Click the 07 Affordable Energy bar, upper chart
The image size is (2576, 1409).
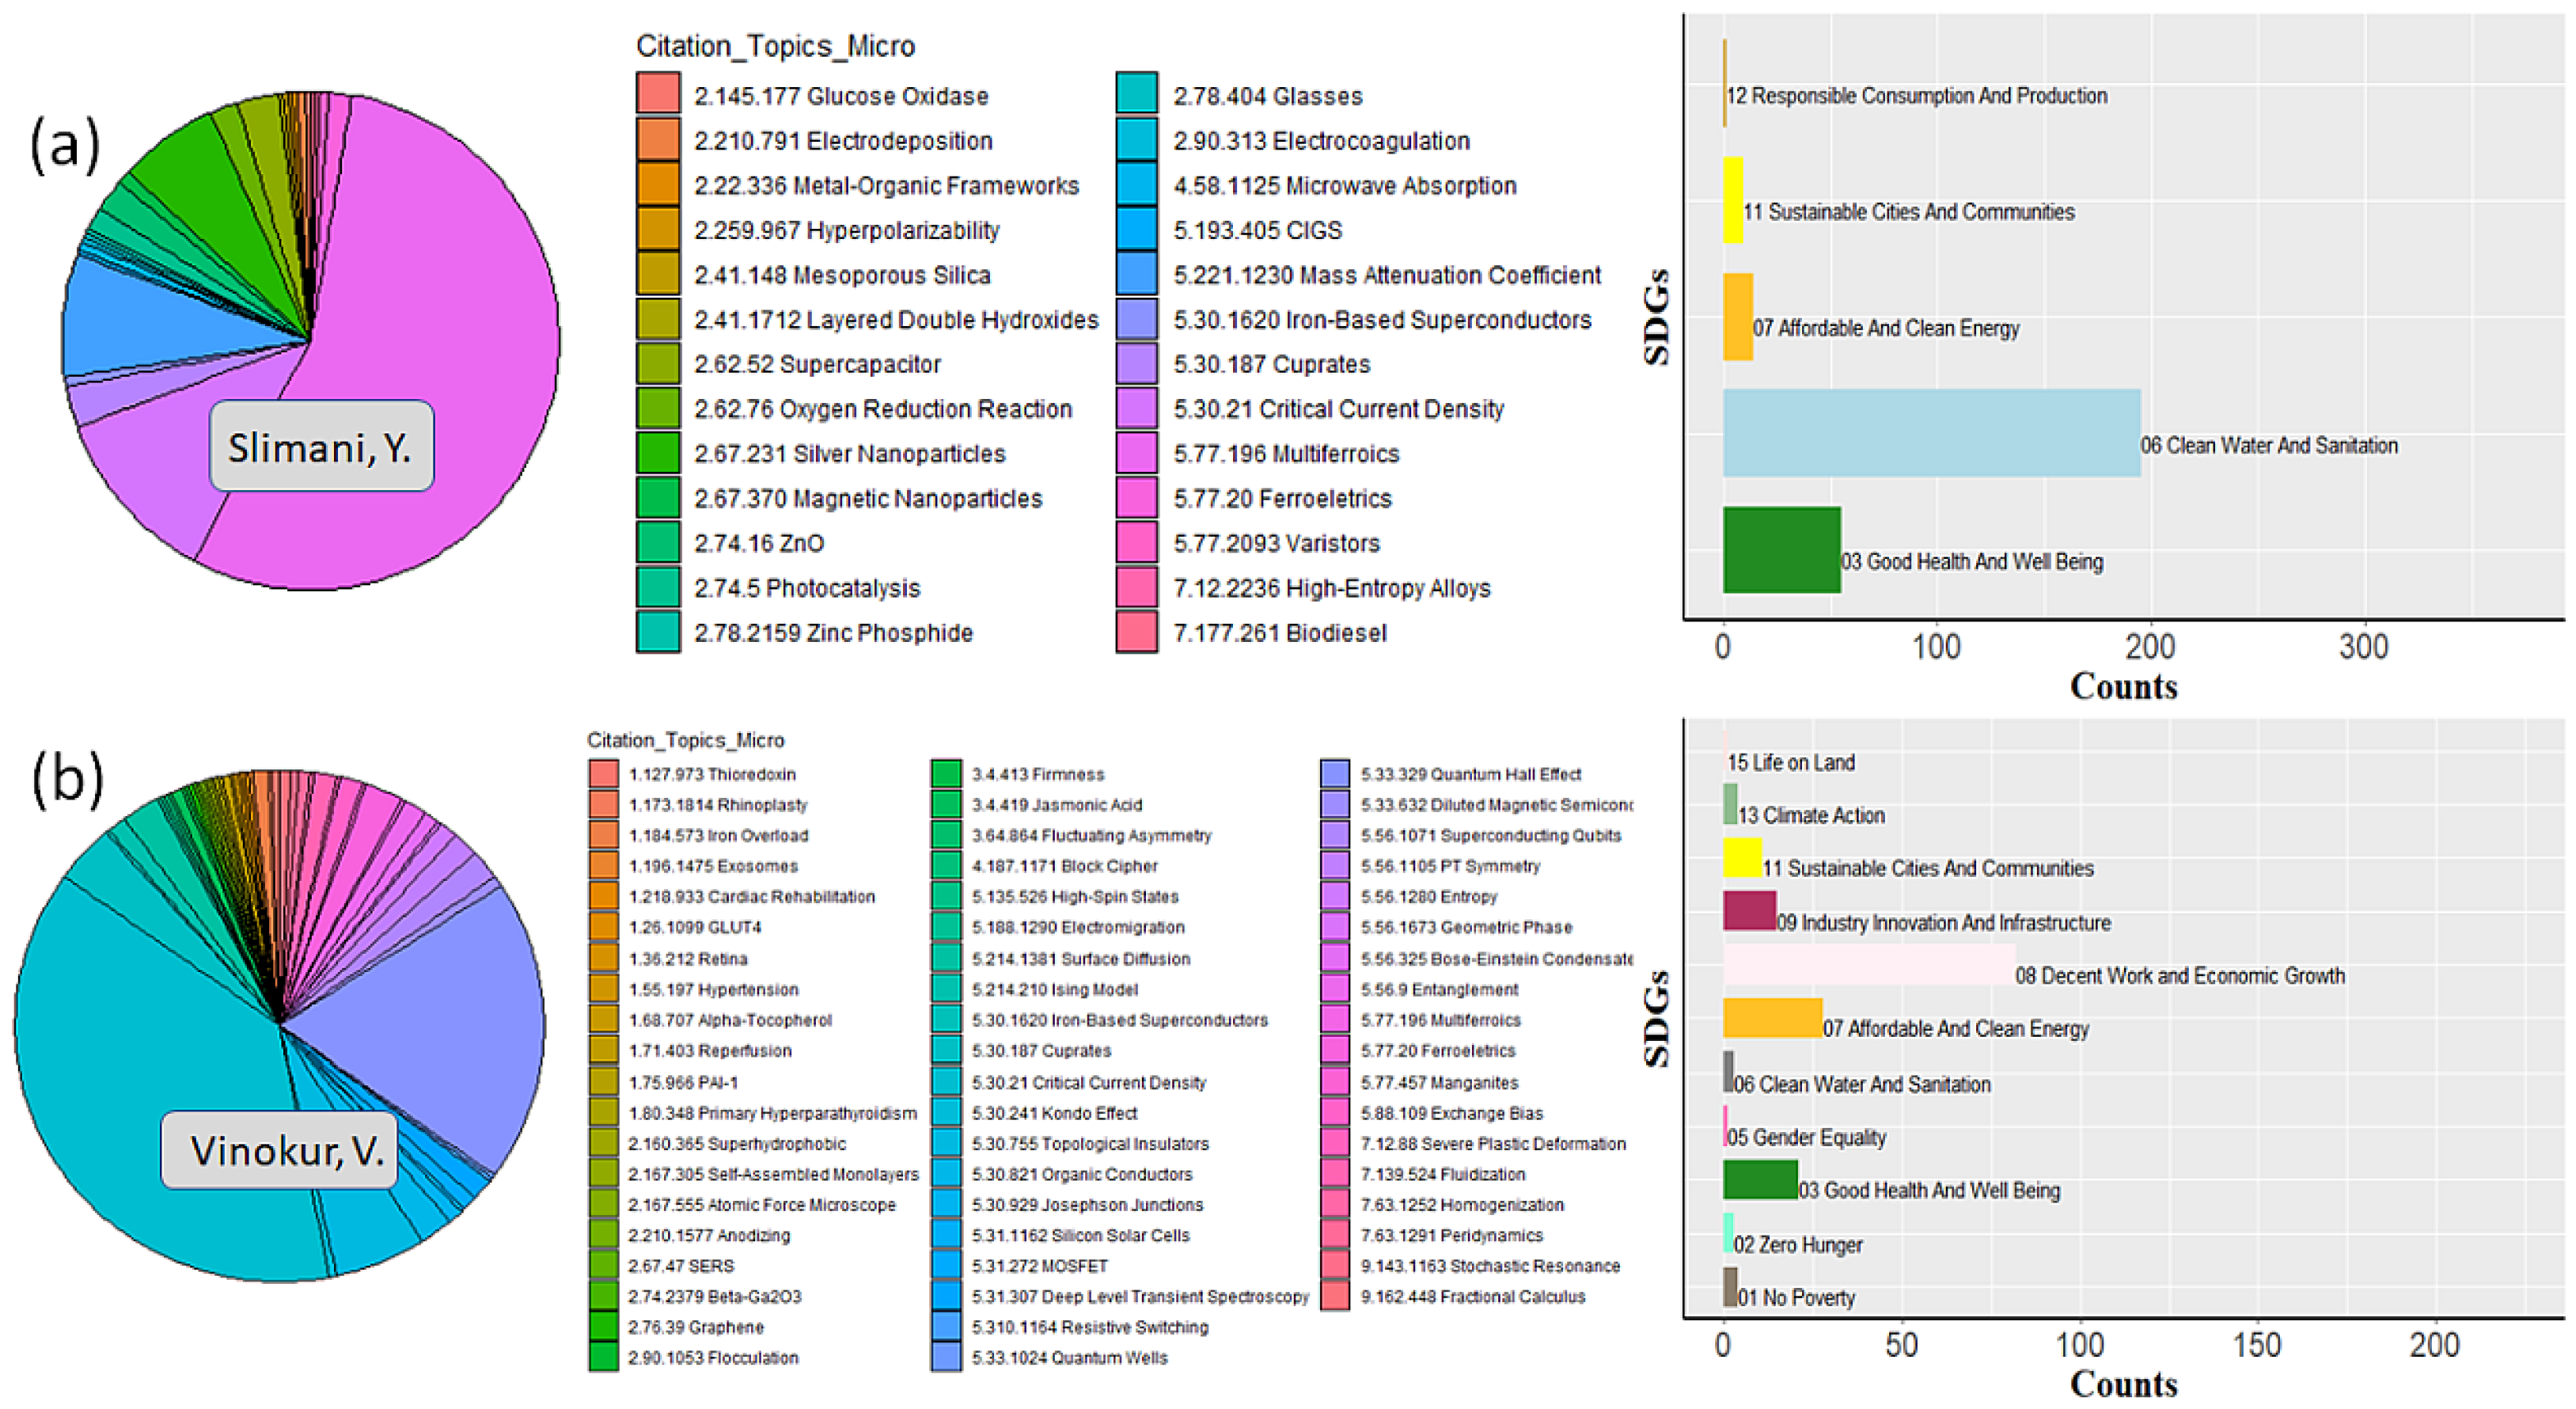(x=1737, y=317)
